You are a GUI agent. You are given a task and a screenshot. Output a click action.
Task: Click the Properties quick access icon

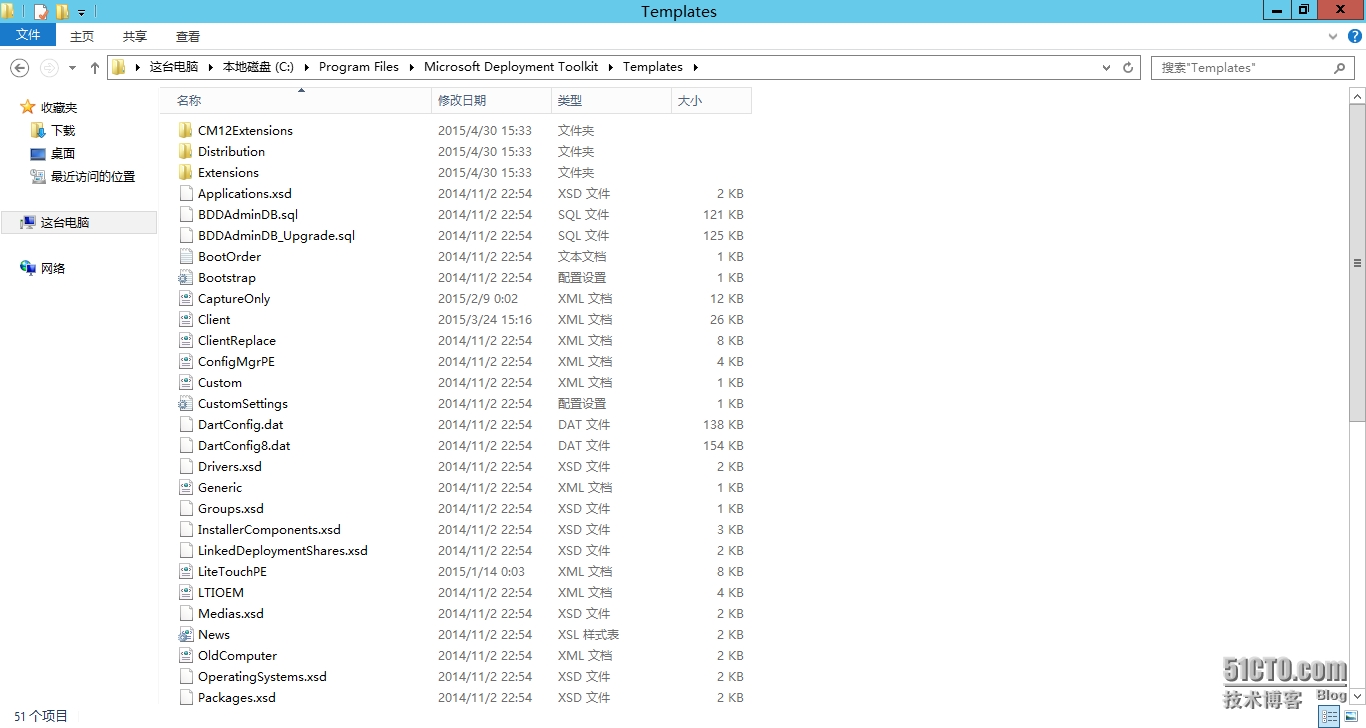41,12
